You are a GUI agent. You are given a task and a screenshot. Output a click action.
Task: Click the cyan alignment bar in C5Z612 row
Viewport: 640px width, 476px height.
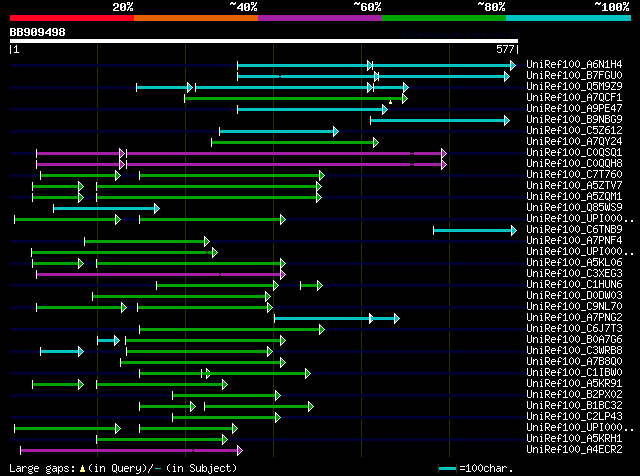pos(279,131)
